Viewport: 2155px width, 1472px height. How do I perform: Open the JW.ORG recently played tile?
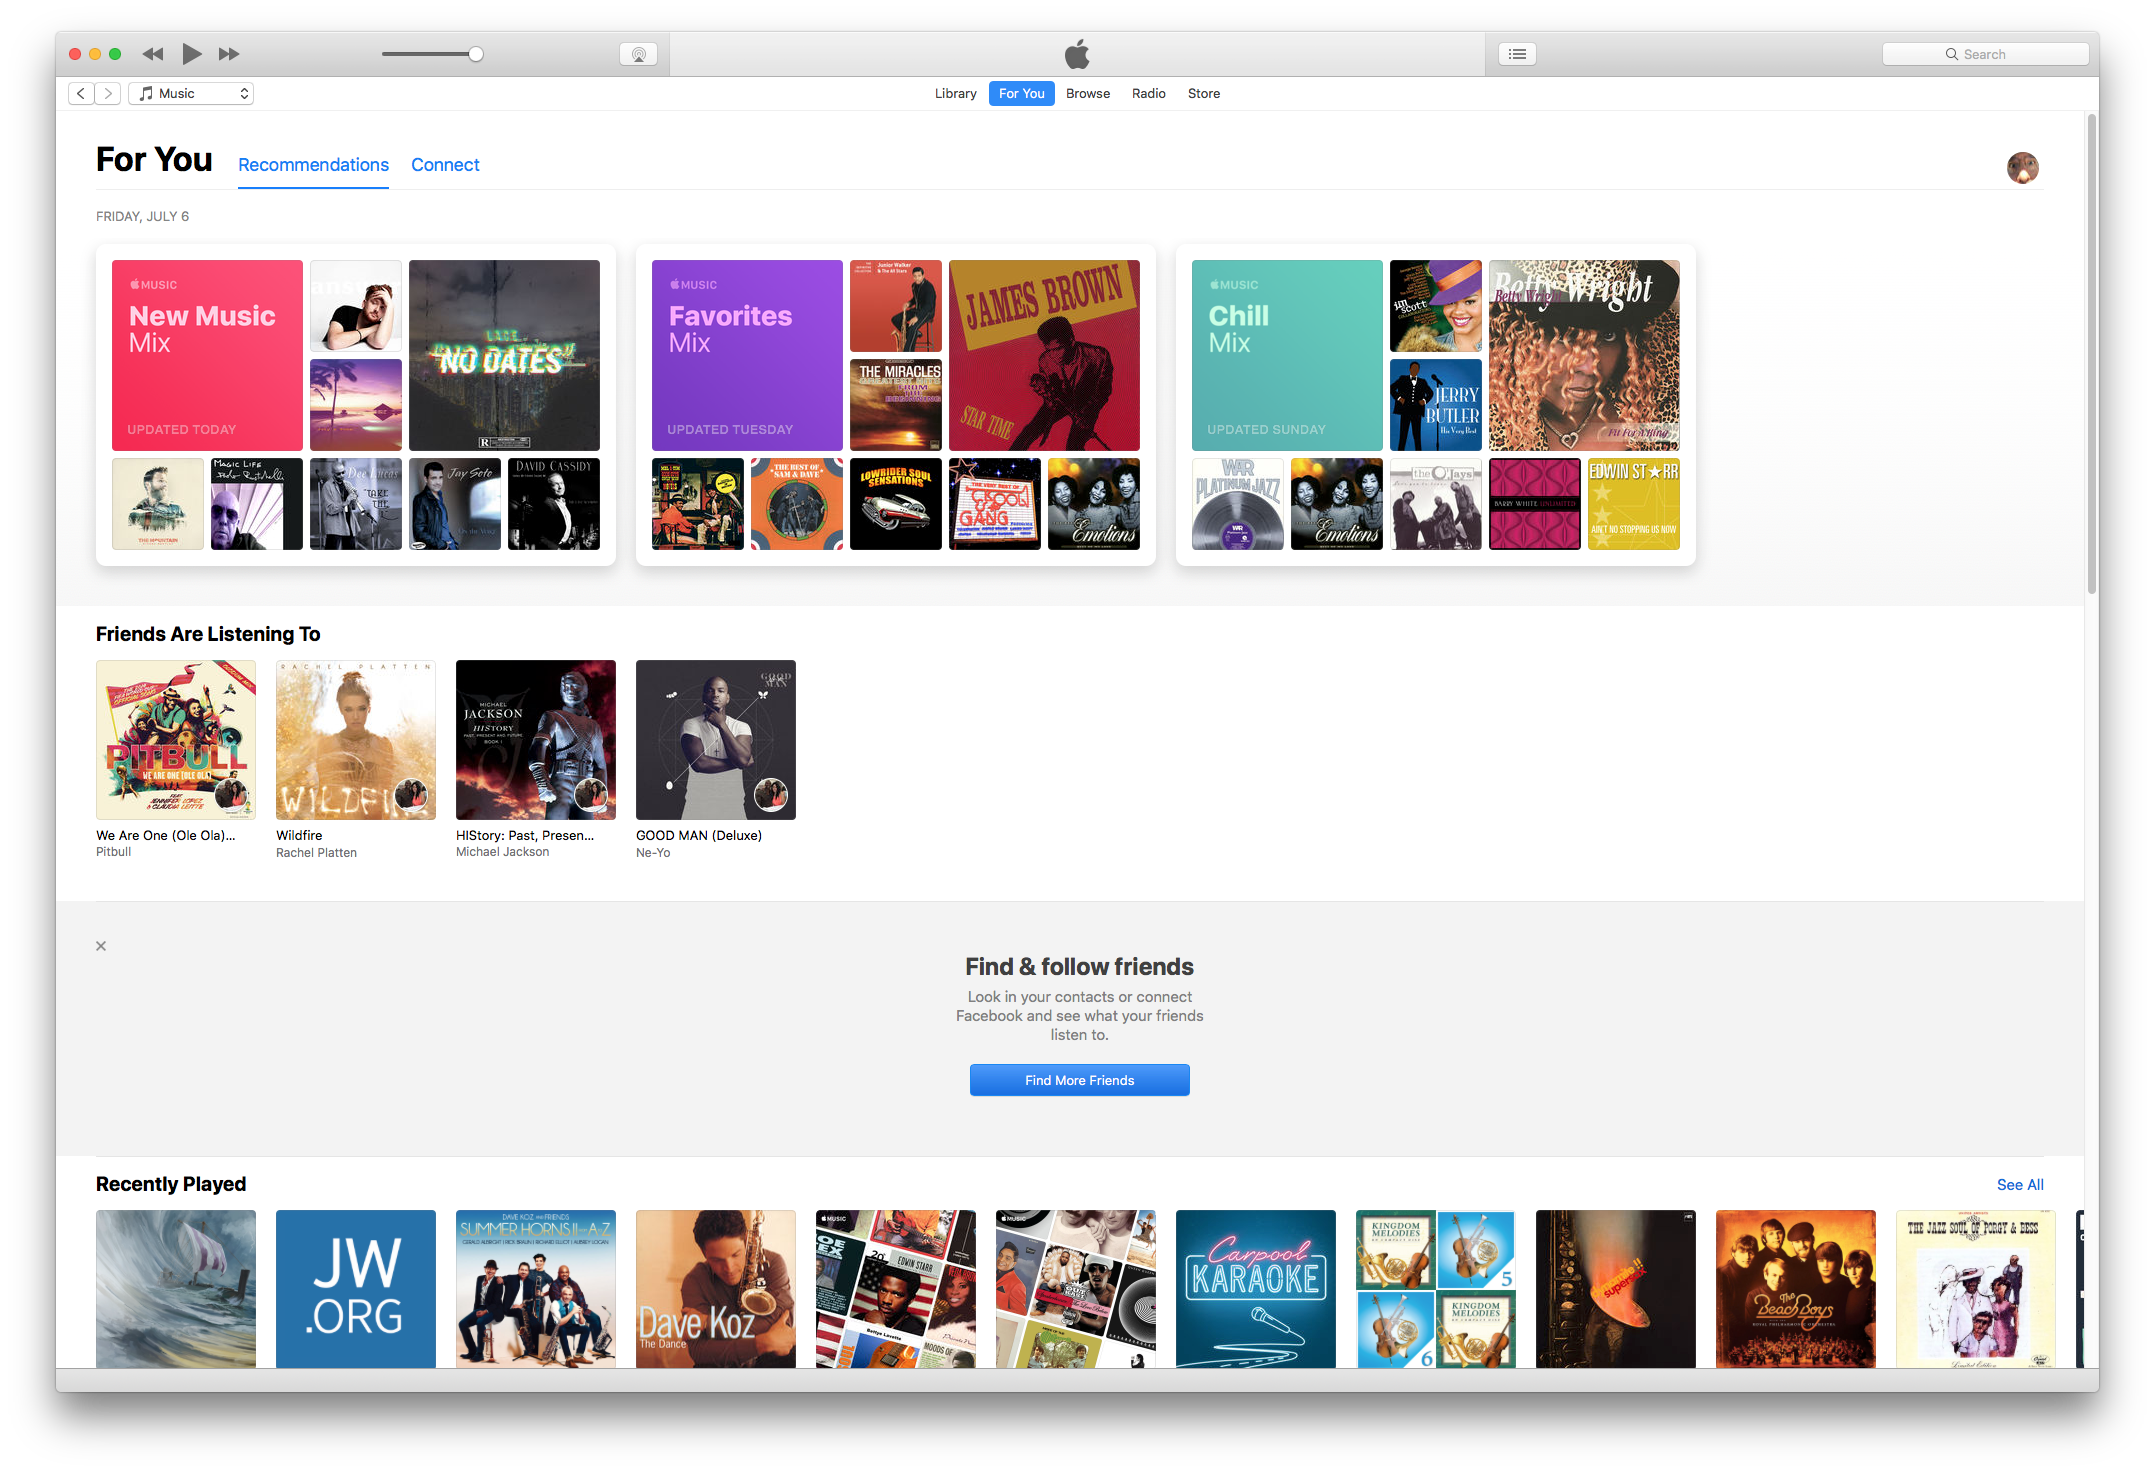click(356, 1289)
